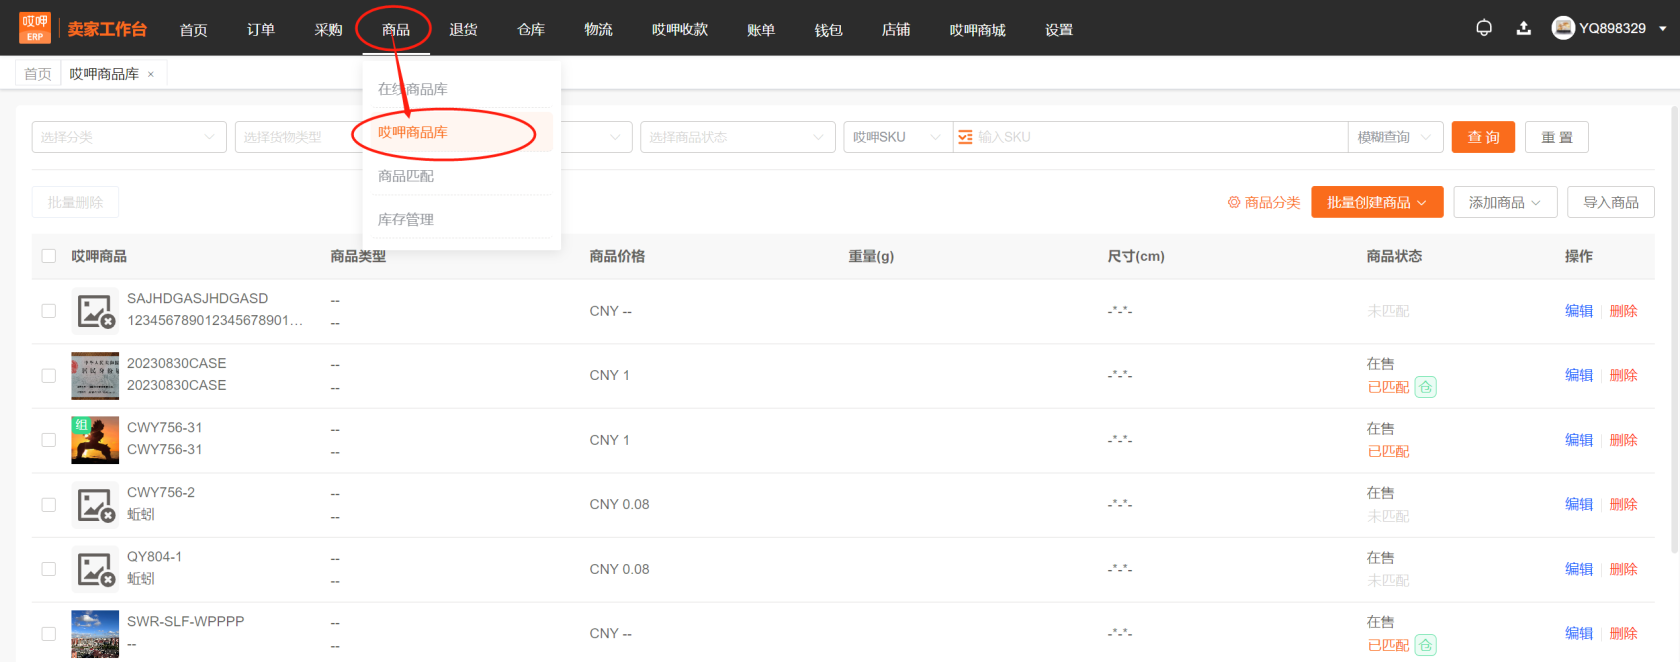The image size is (1680, 662).
Task: Select 商品匹配 from the dropdown menu
Action: tap(406, 176)
